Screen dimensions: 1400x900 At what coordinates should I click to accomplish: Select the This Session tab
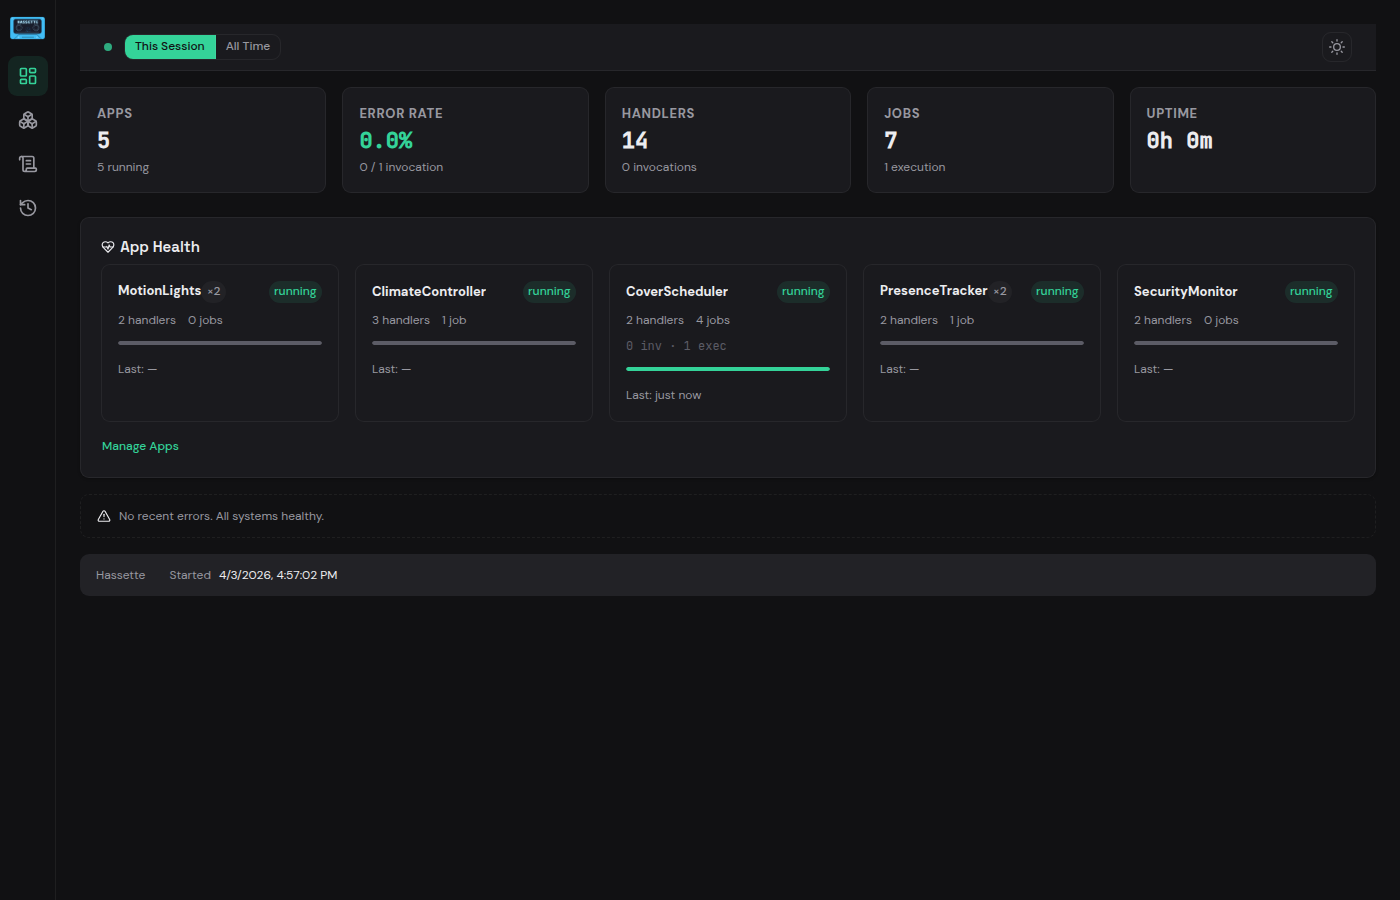pyautogui.click(x=169, y=46)
